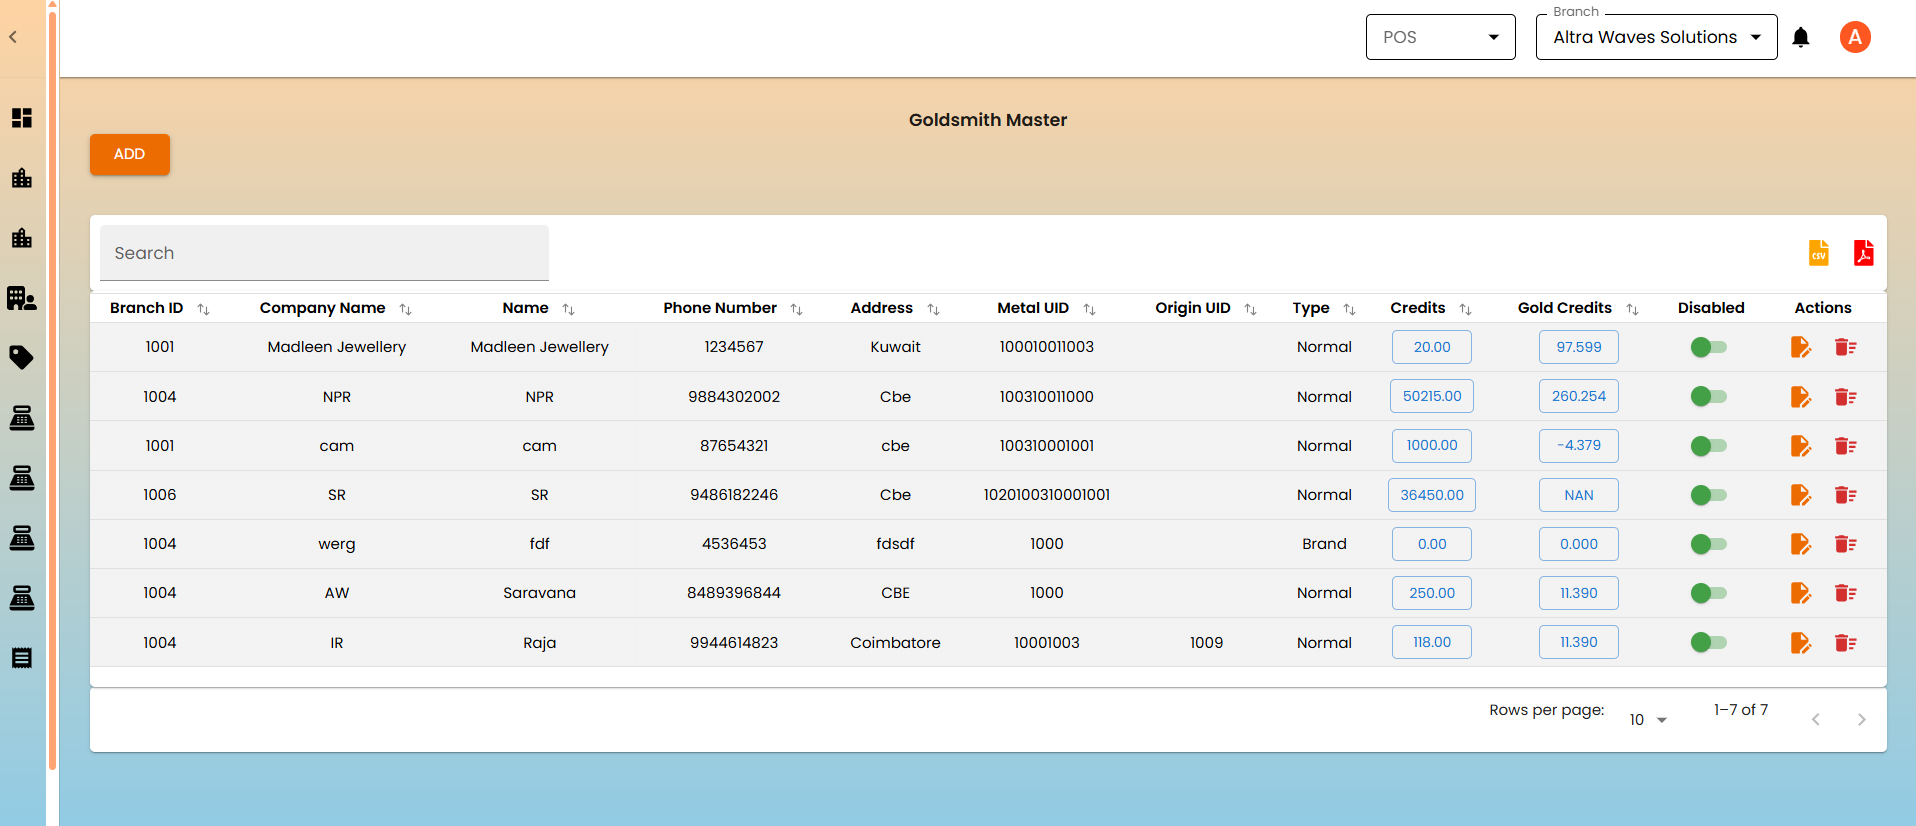Screen dimensions: 1916x826
Task: Sort table by Phone Number
Action: 796,309
